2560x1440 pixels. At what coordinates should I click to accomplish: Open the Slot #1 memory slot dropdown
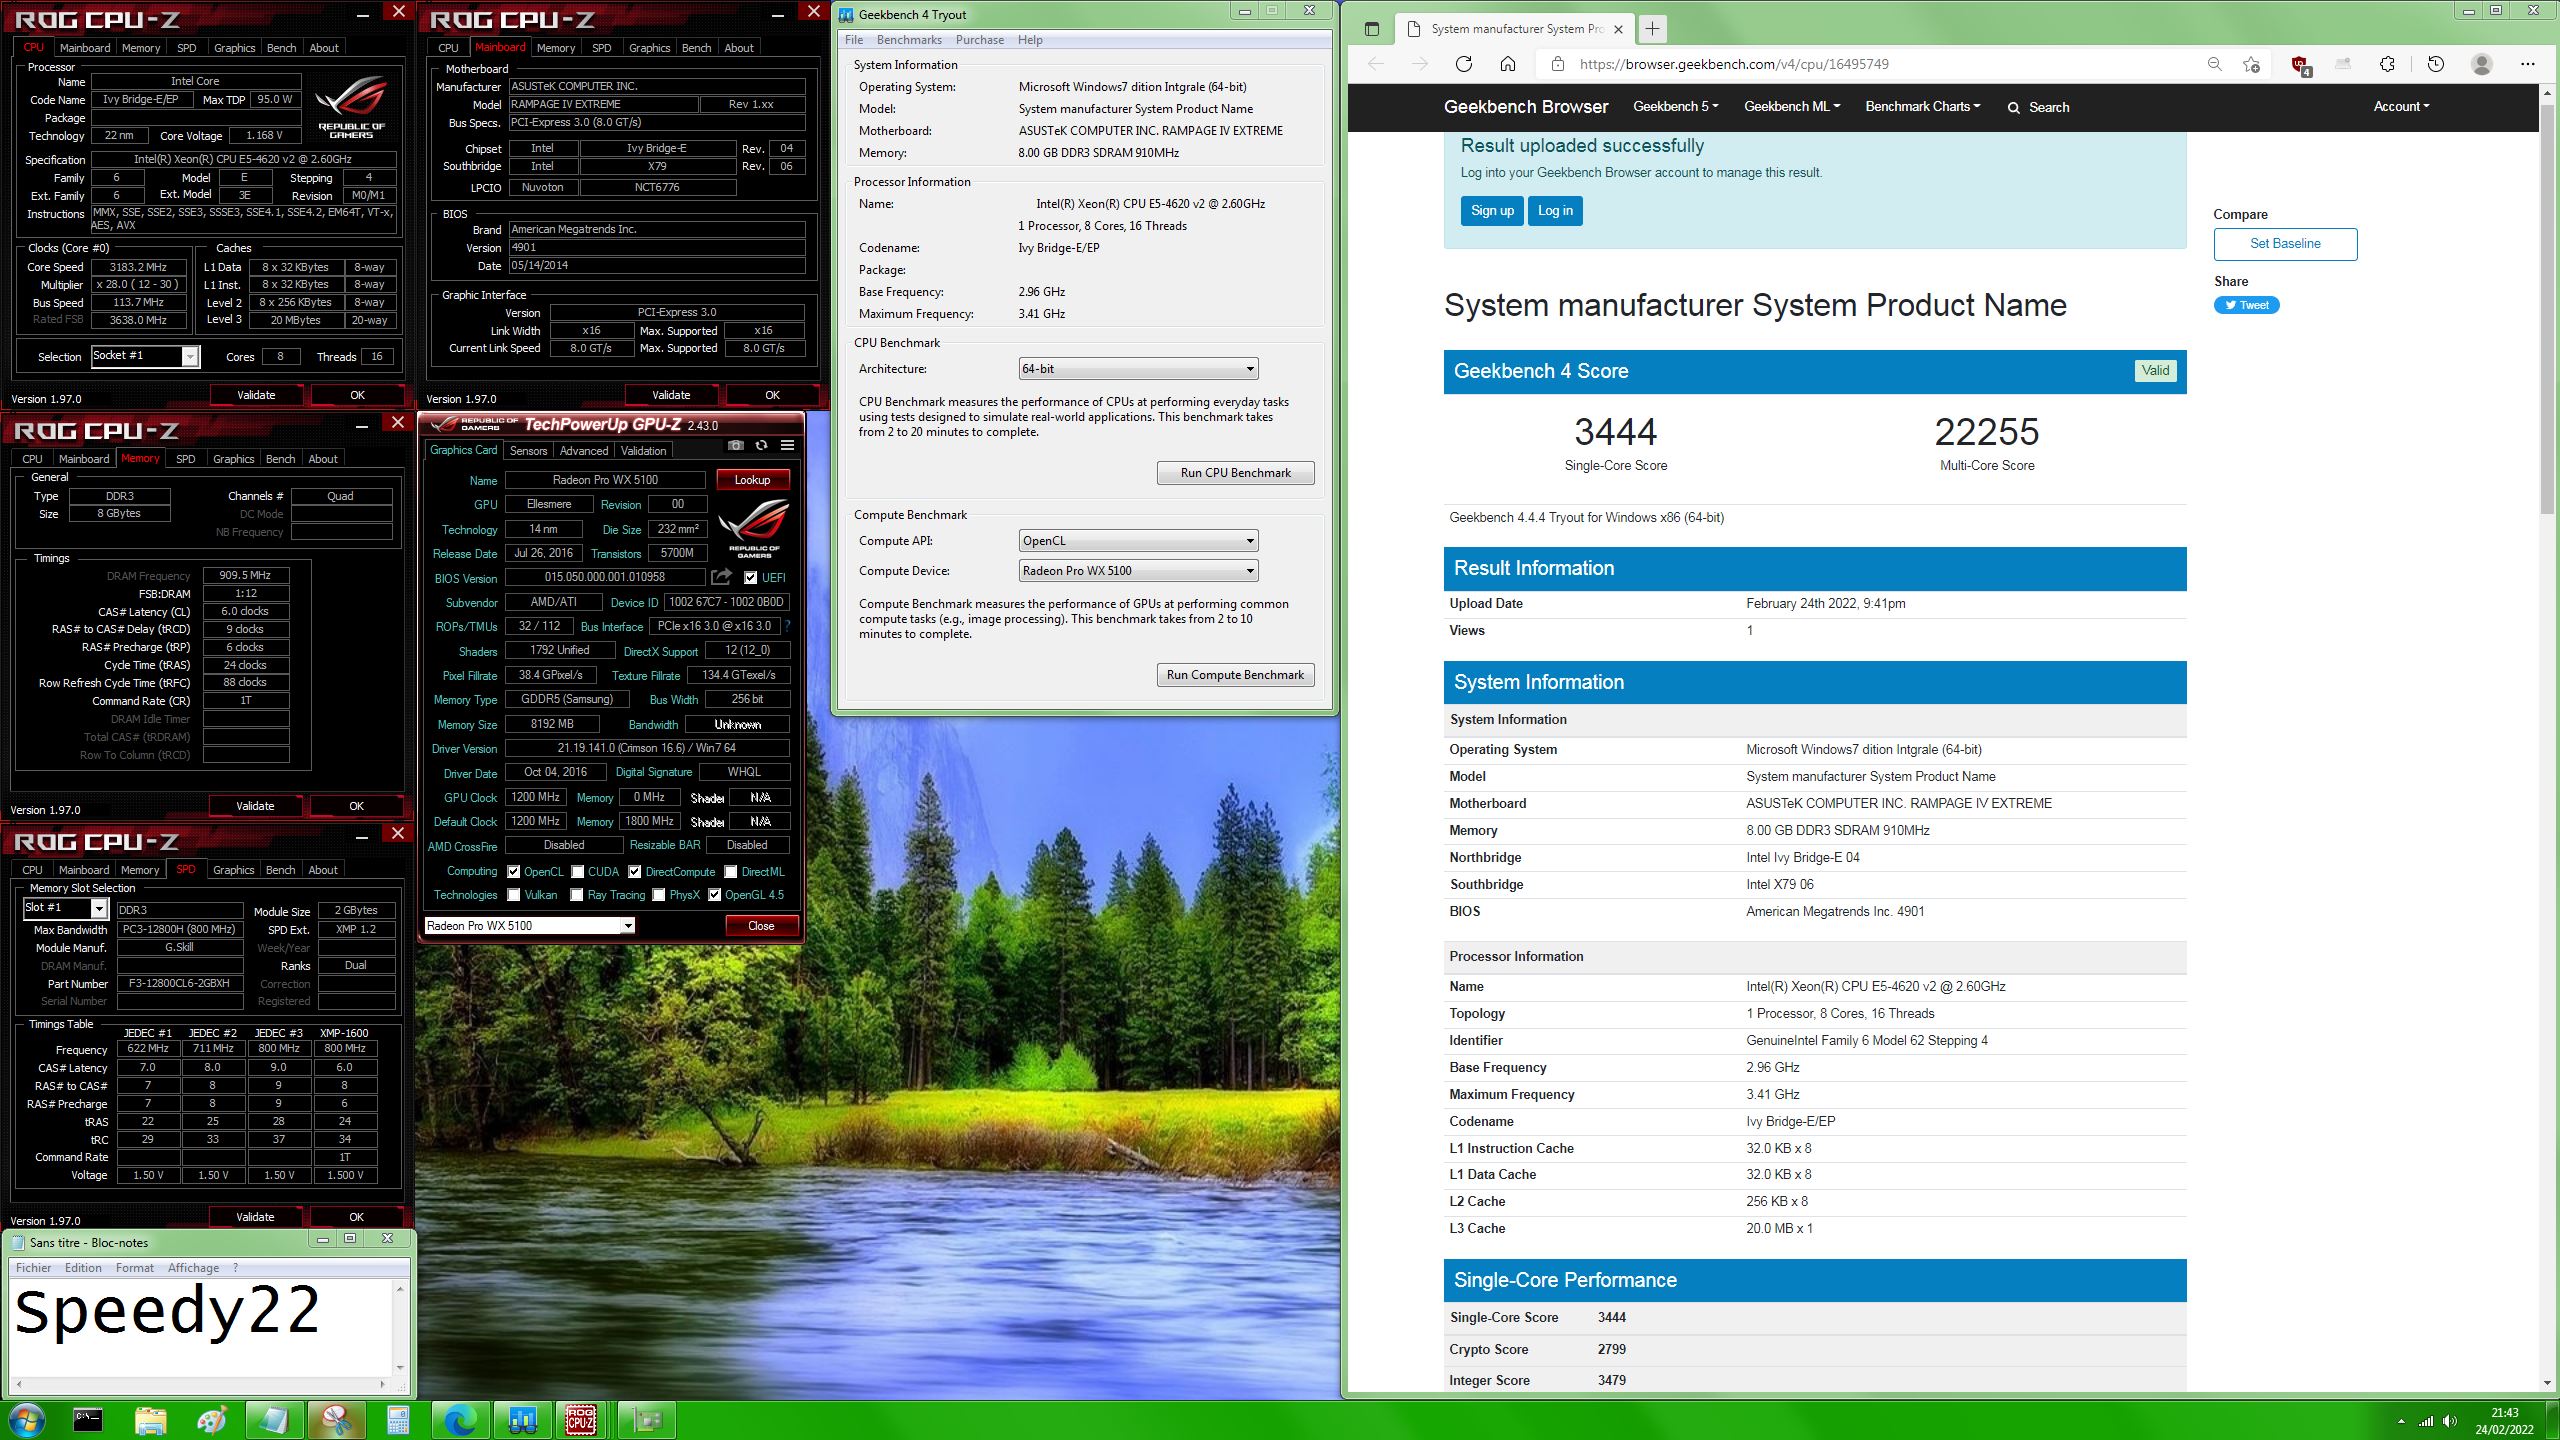(x=65, y=908)
